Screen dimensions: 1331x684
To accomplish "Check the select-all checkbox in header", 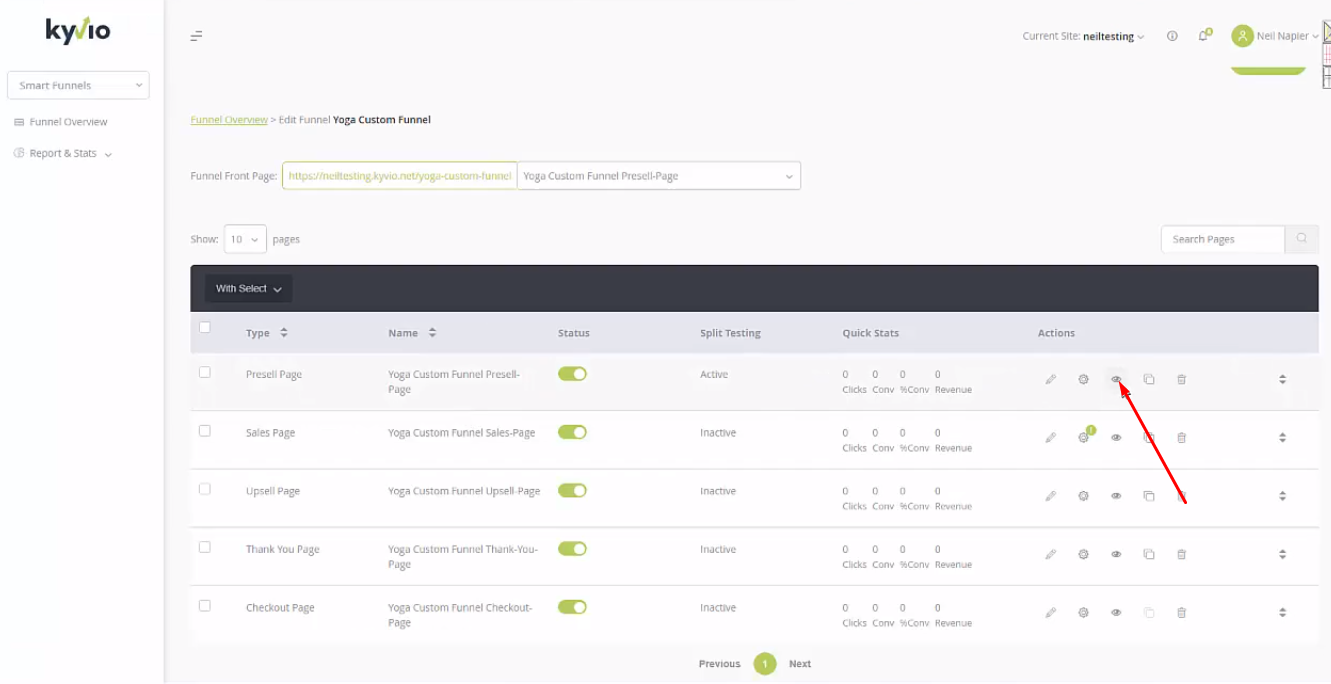I will pyautogui.click(x=205, y=327).
